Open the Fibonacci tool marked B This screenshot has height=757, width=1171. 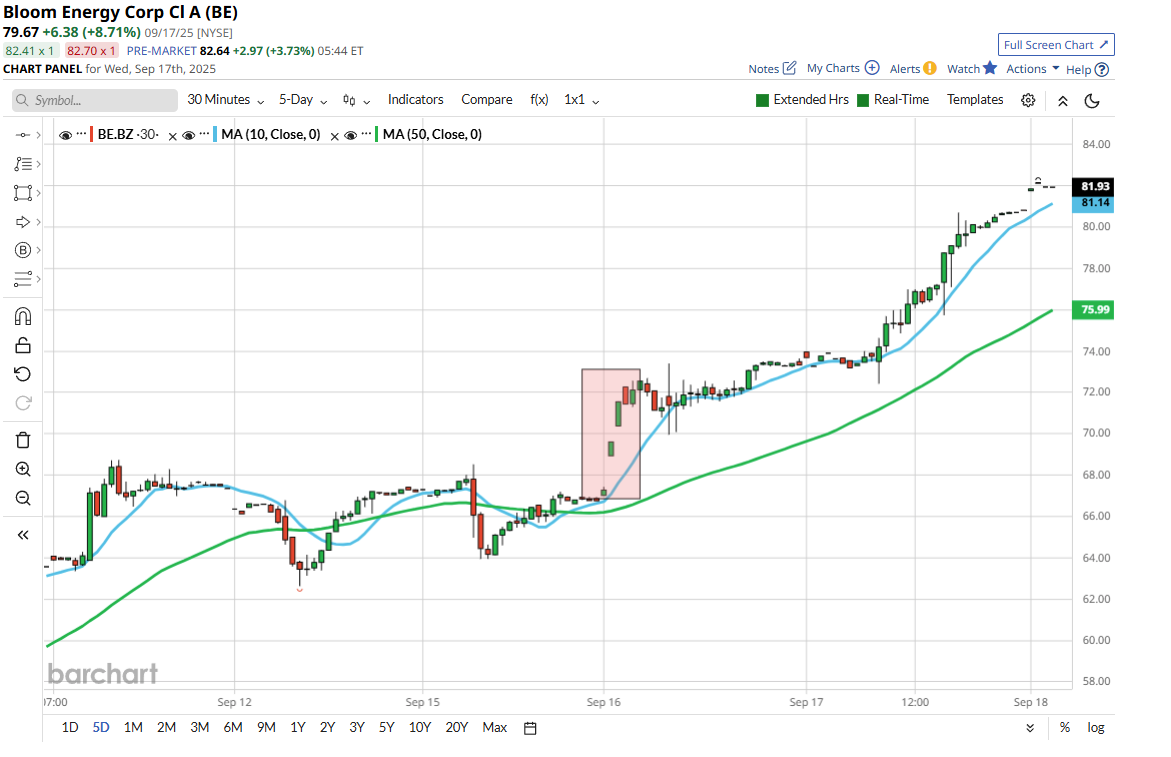pyautogui.click(x=22, y=250)
